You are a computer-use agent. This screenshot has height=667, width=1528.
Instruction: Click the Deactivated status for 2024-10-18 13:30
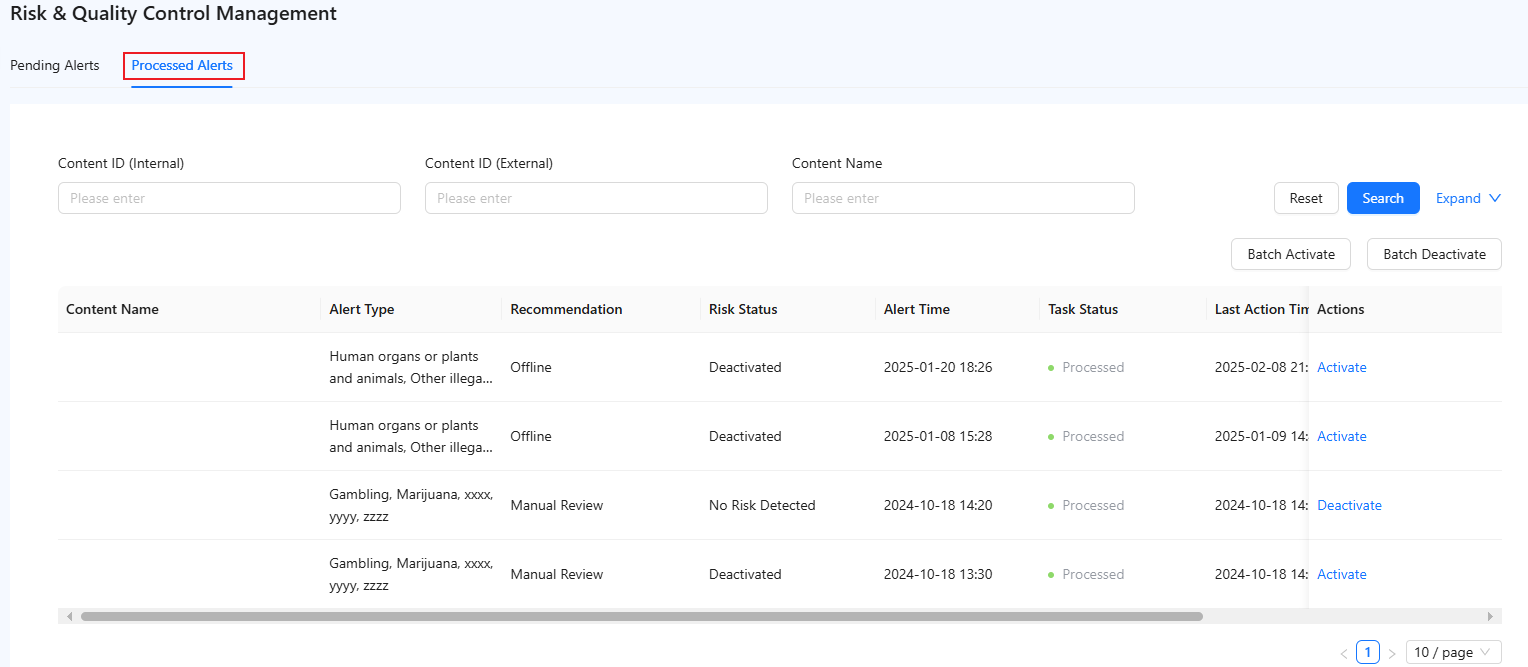coord(745,574)
